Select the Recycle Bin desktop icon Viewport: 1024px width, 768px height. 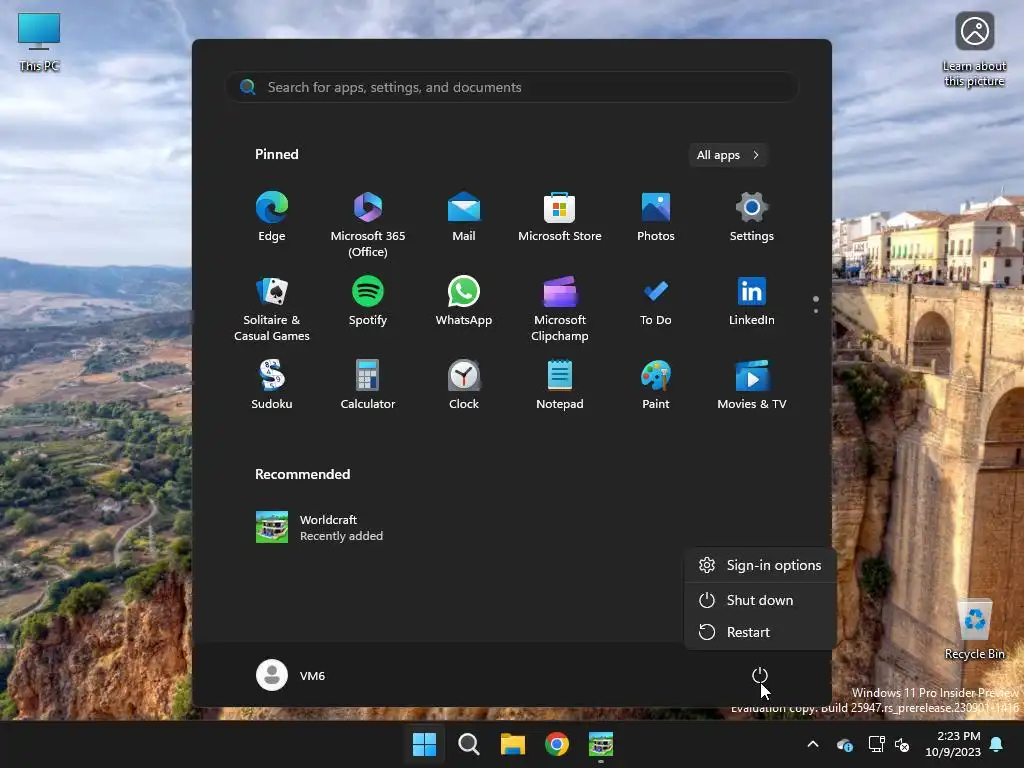[x=974, y=630]
